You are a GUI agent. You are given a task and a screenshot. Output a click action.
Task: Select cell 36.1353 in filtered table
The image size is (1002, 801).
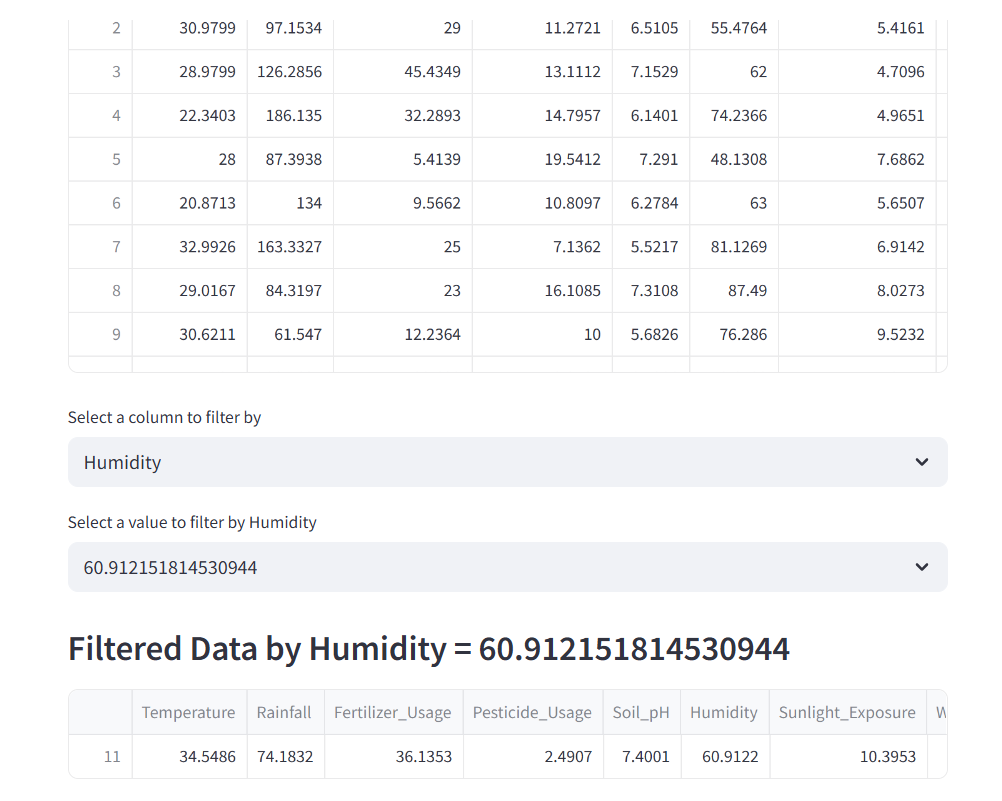[393, 757]
